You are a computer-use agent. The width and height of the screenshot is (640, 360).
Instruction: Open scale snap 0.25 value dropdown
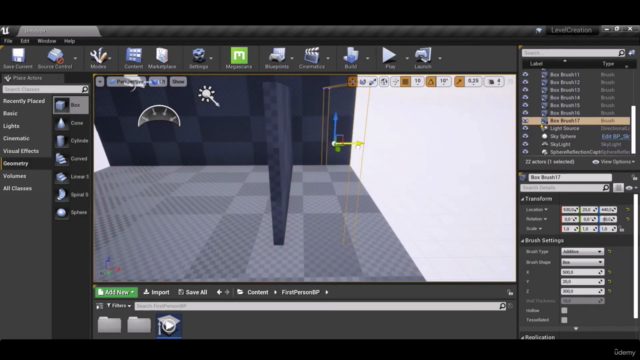coord(473,82)
